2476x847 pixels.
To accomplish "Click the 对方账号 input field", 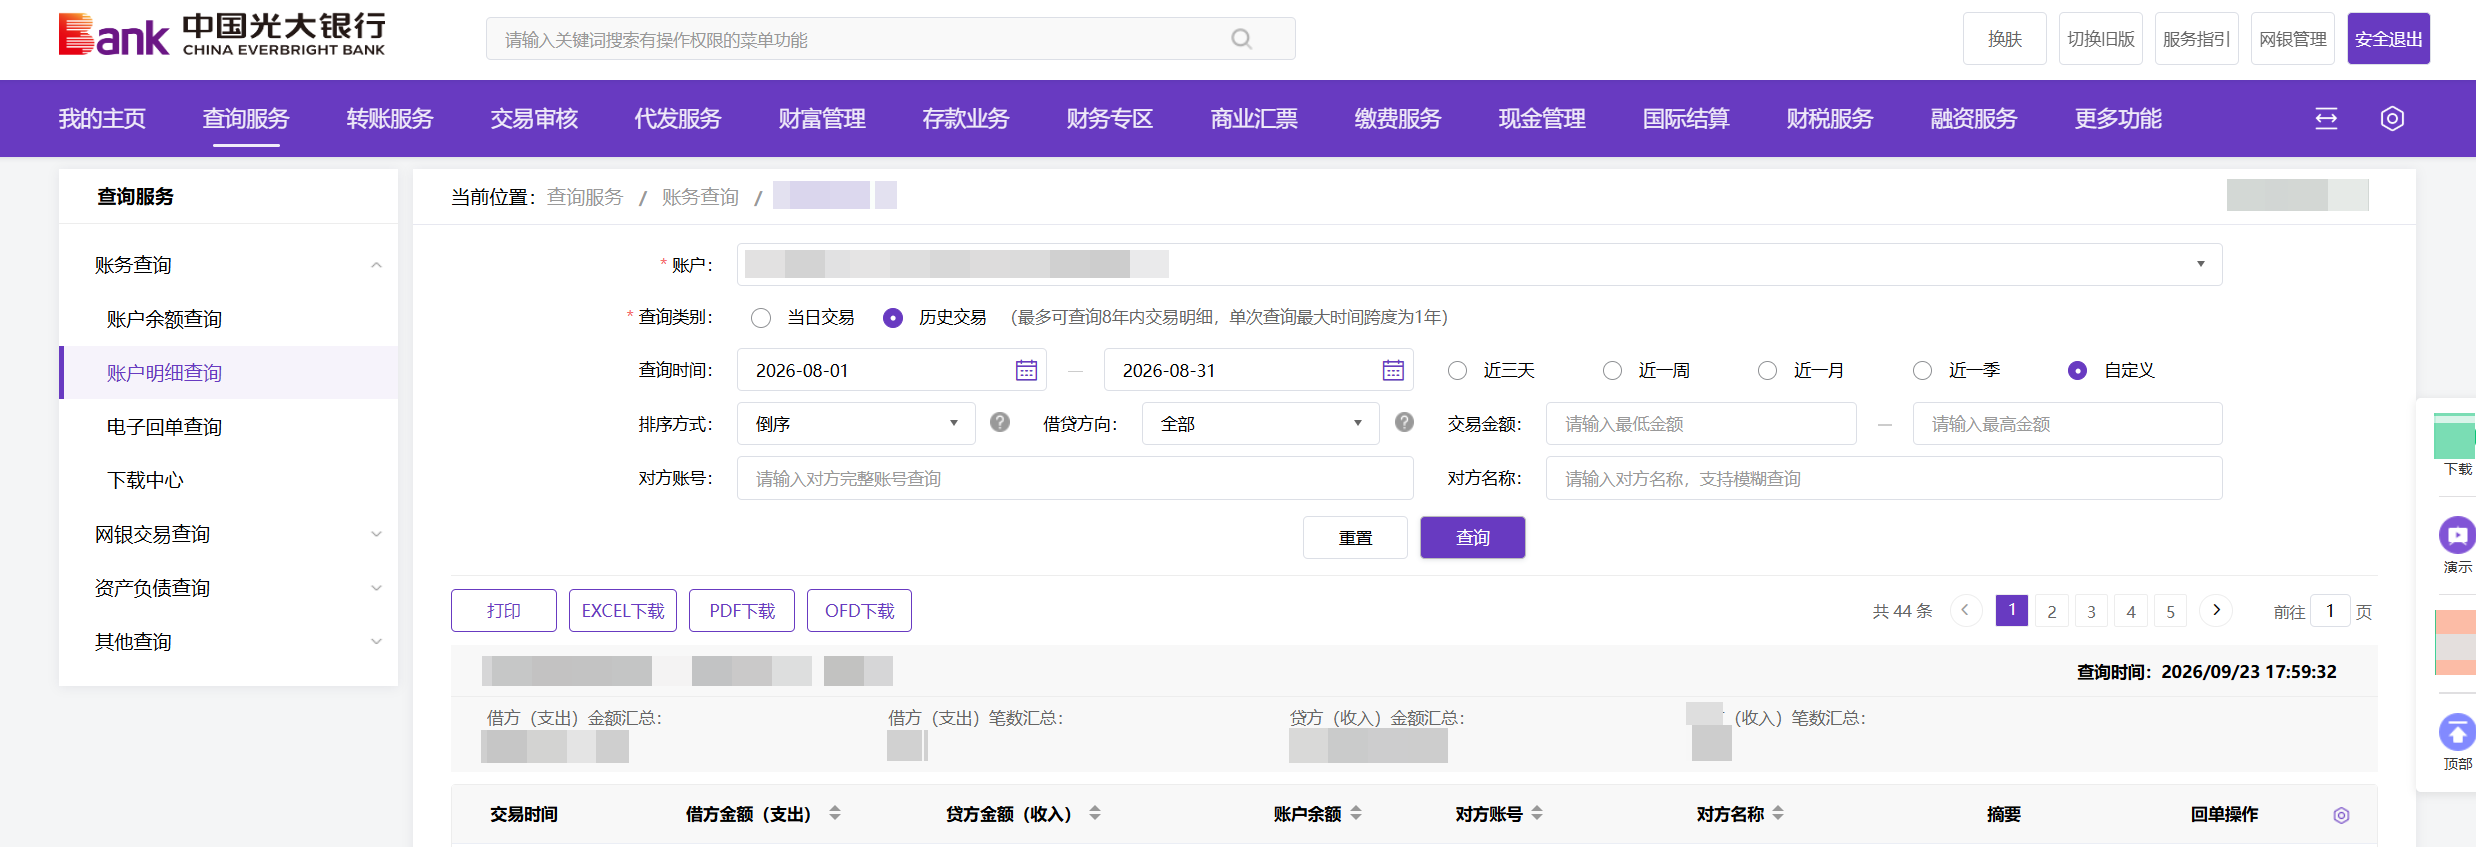I will 1075,478.
